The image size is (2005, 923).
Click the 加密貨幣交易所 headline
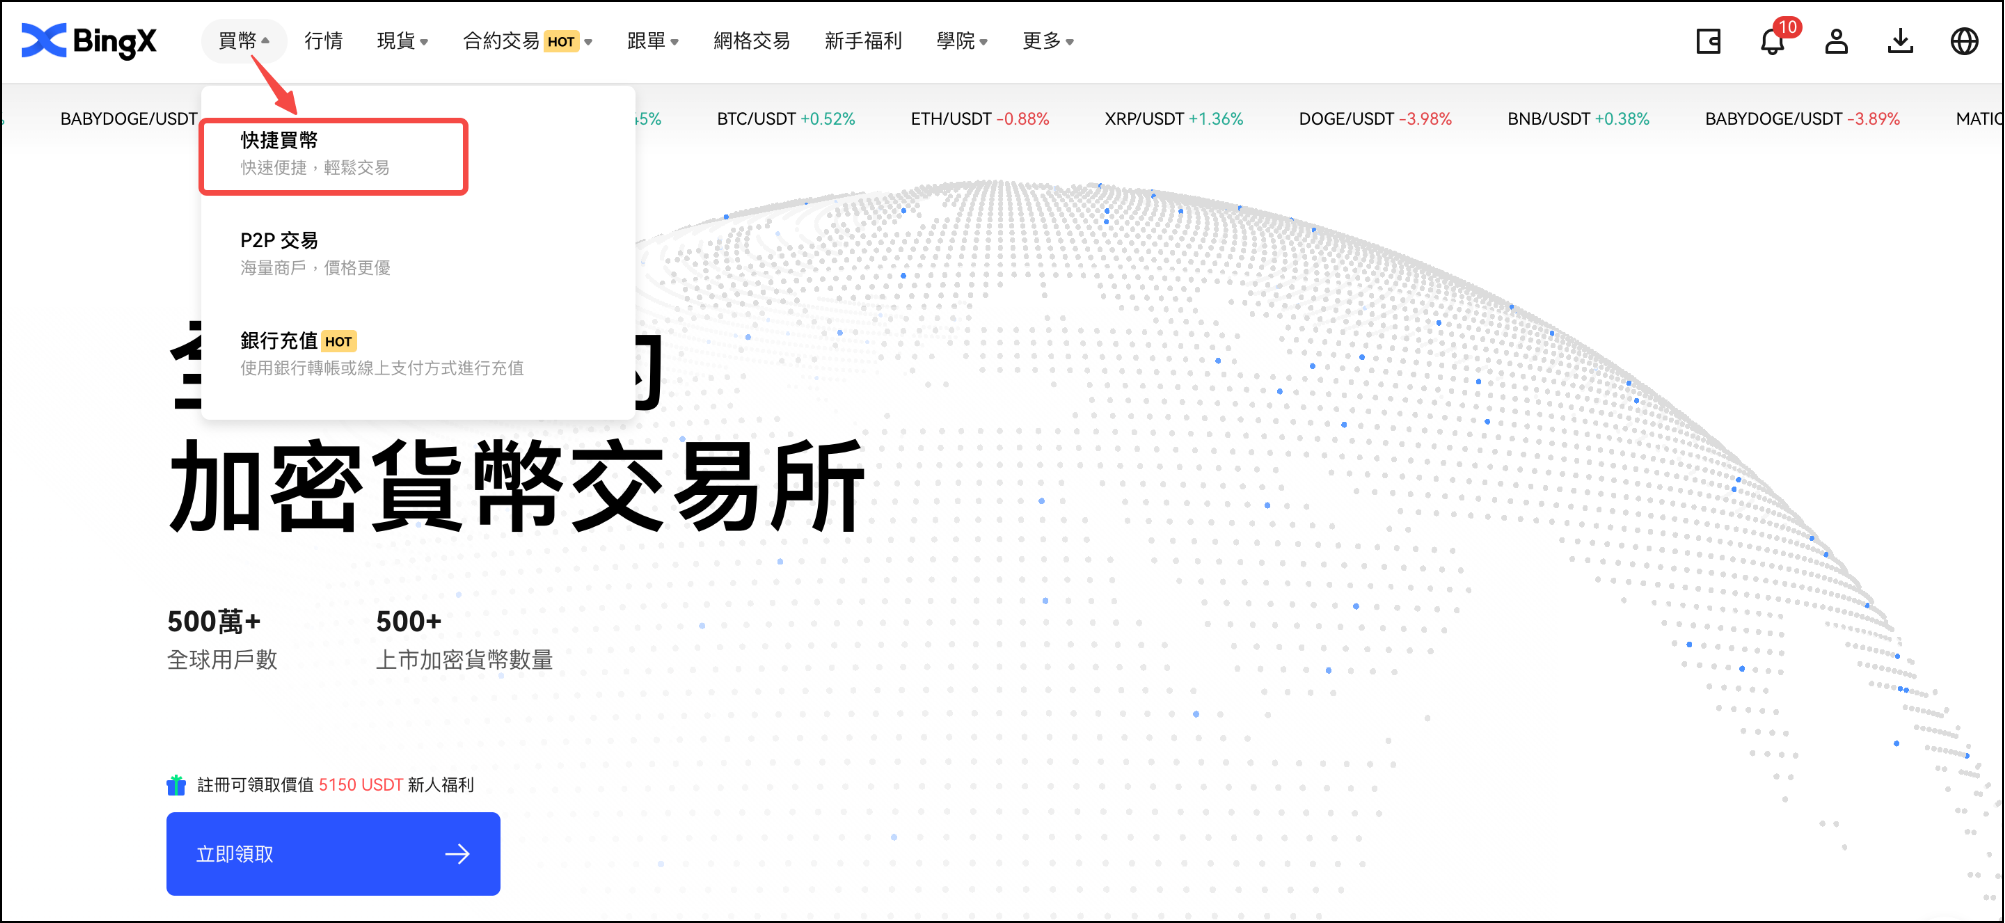point(518,487)
